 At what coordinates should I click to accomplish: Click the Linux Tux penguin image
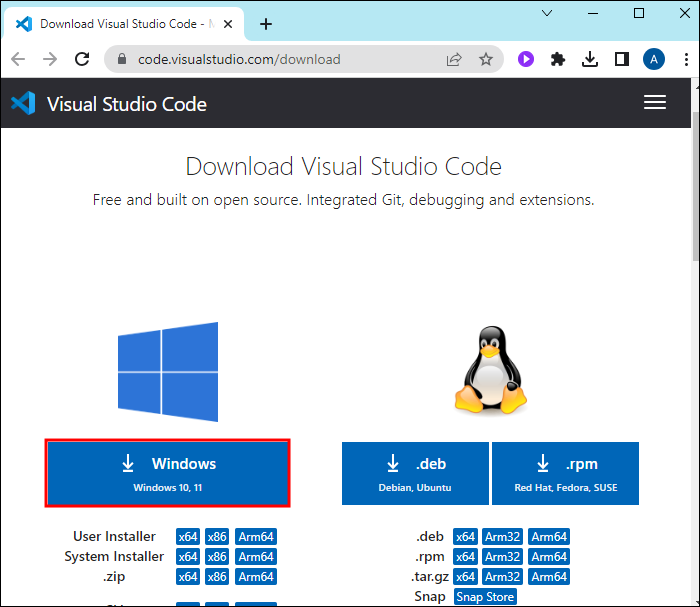click(x=491, y=370)
